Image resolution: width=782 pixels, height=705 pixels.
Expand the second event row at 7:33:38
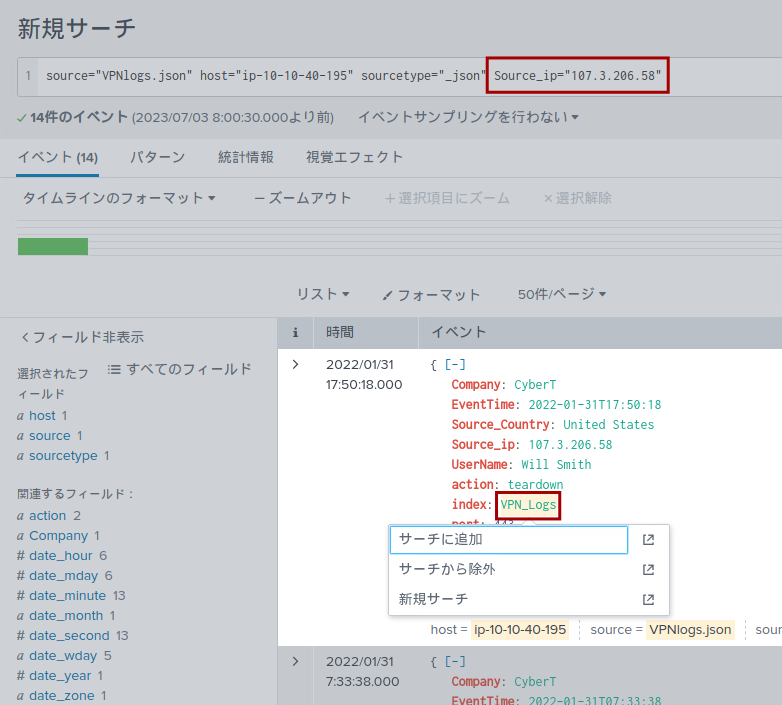(295, 662)
